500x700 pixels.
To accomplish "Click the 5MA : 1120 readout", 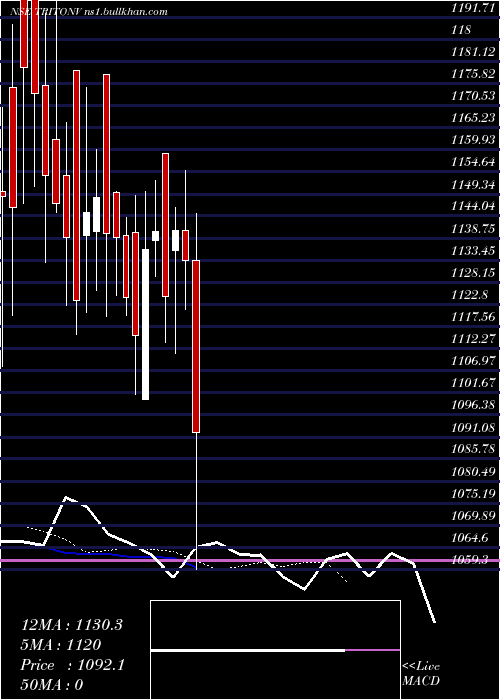I will [x=61, y=645].
